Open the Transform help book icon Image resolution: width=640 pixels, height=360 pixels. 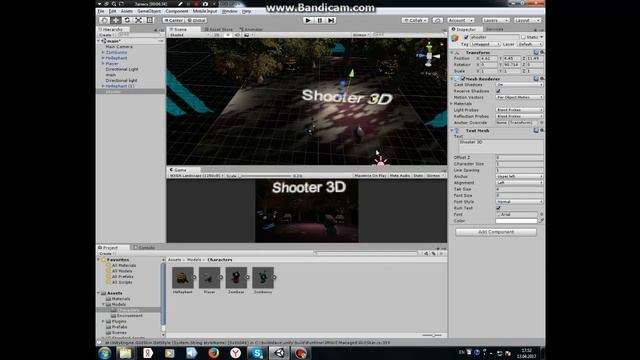pyautogui.click(x=536, y=53)
